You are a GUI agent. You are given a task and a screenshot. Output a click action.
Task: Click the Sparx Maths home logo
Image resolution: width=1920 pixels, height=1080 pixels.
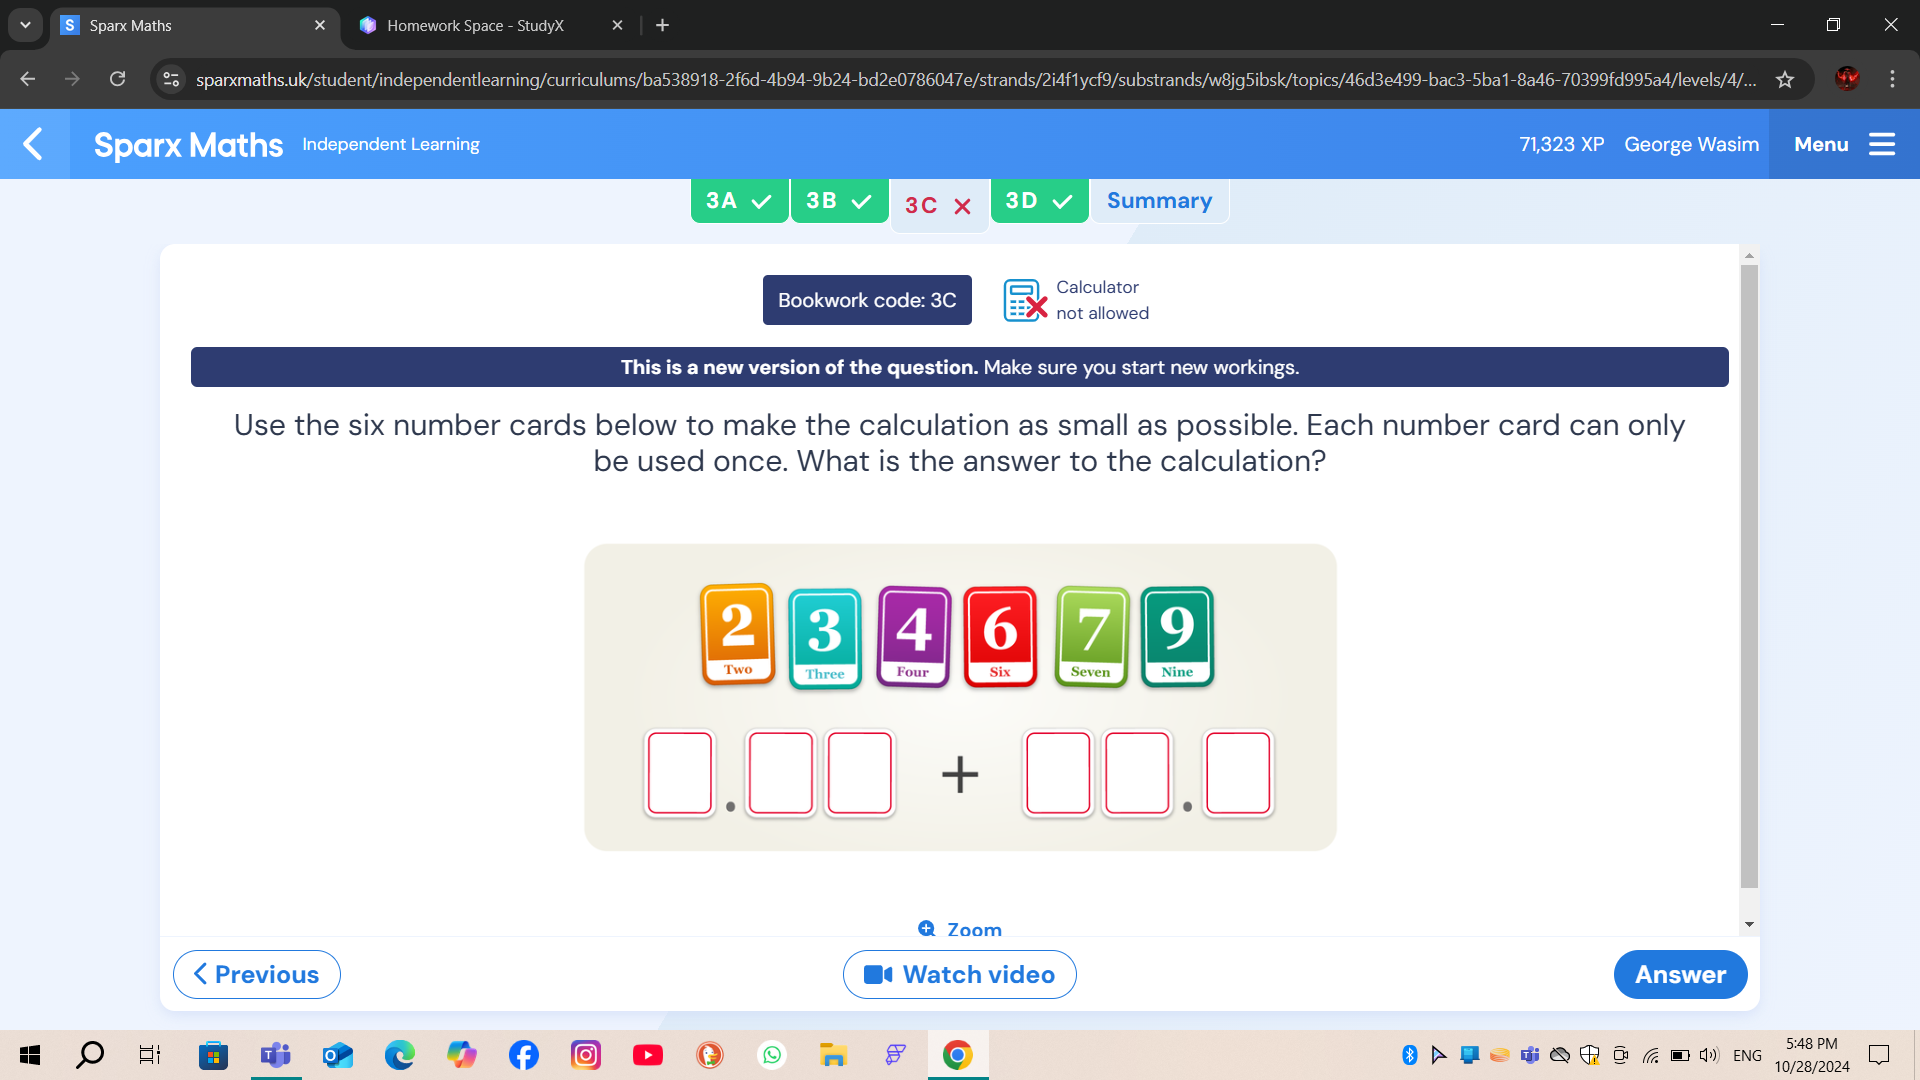(x=189, y=144)
